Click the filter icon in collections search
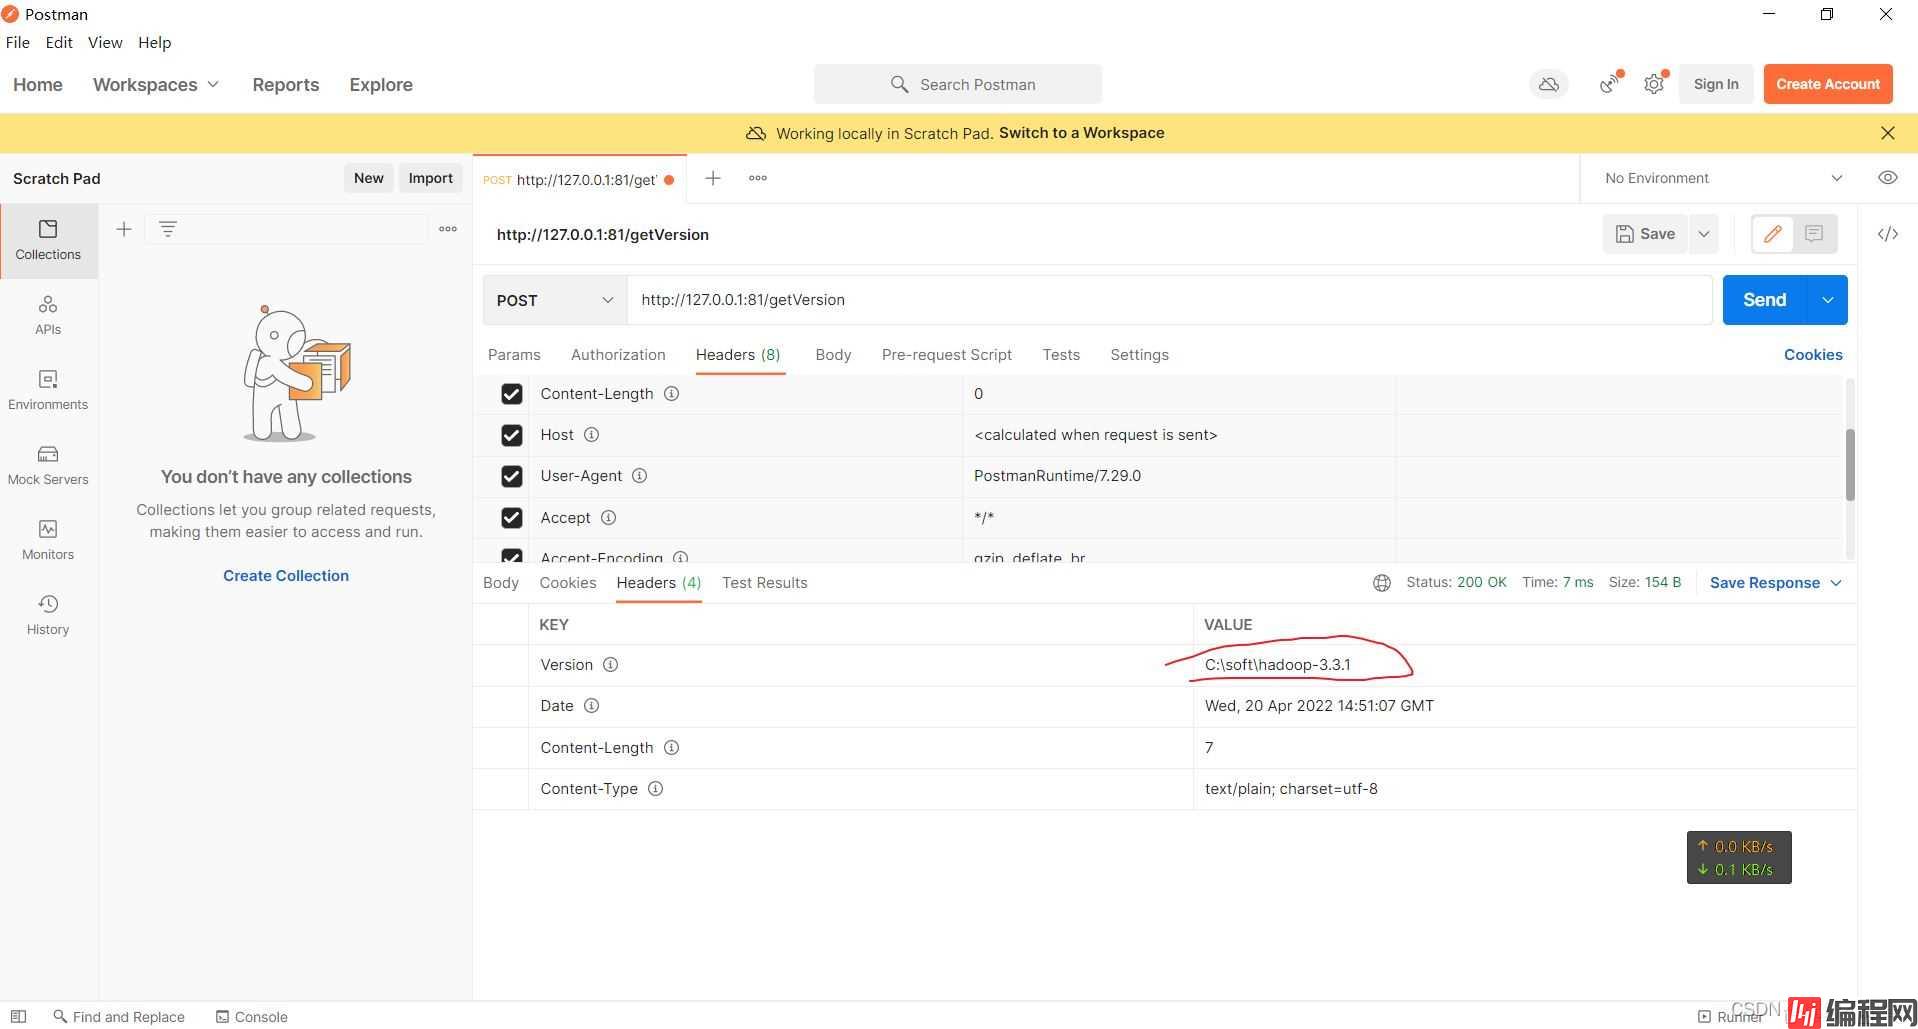This screenshot has width=1918, height=1029. pyautogui.click(x=168, y=229)
